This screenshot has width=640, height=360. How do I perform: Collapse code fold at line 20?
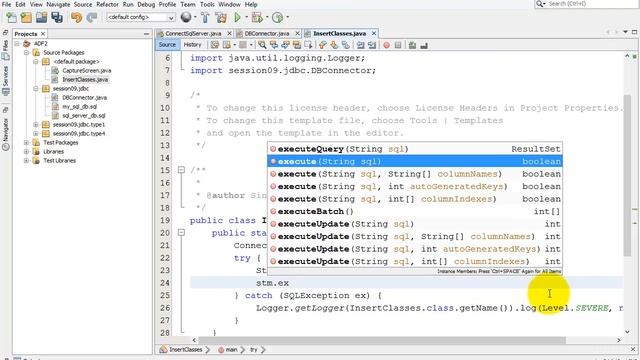coord(182,233)
